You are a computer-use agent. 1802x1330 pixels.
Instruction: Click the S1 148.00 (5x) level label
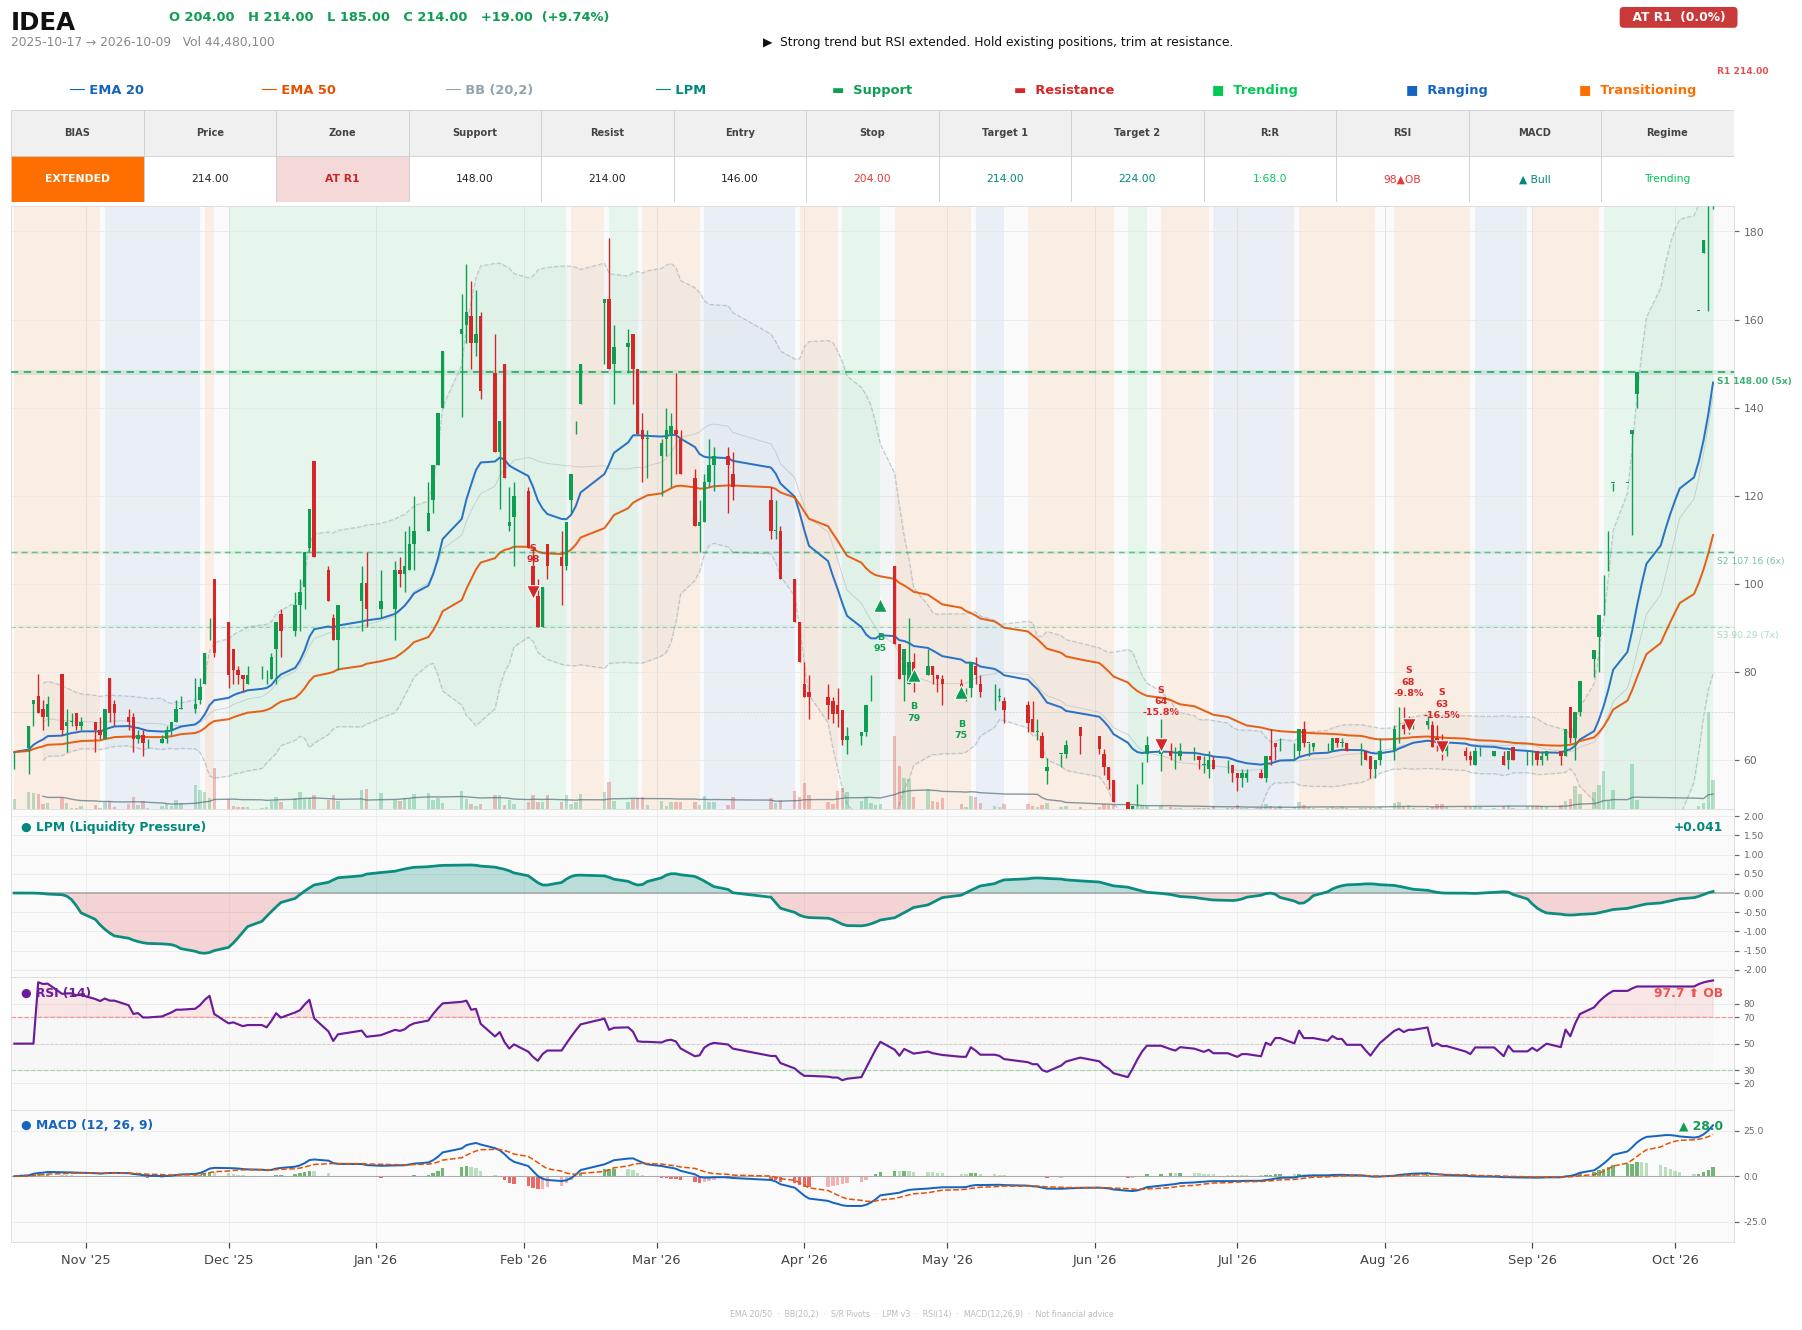[x=1754, y=381]
